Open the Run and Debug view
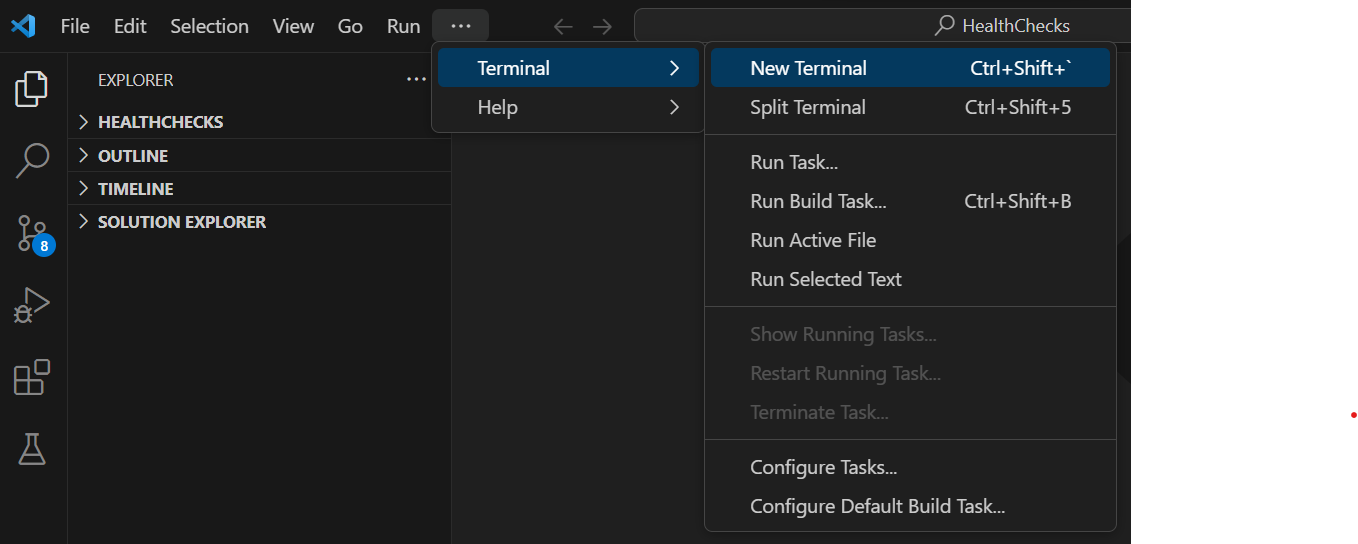The height and width of the screenshot is (544, 1358). [x=32, y=305]
